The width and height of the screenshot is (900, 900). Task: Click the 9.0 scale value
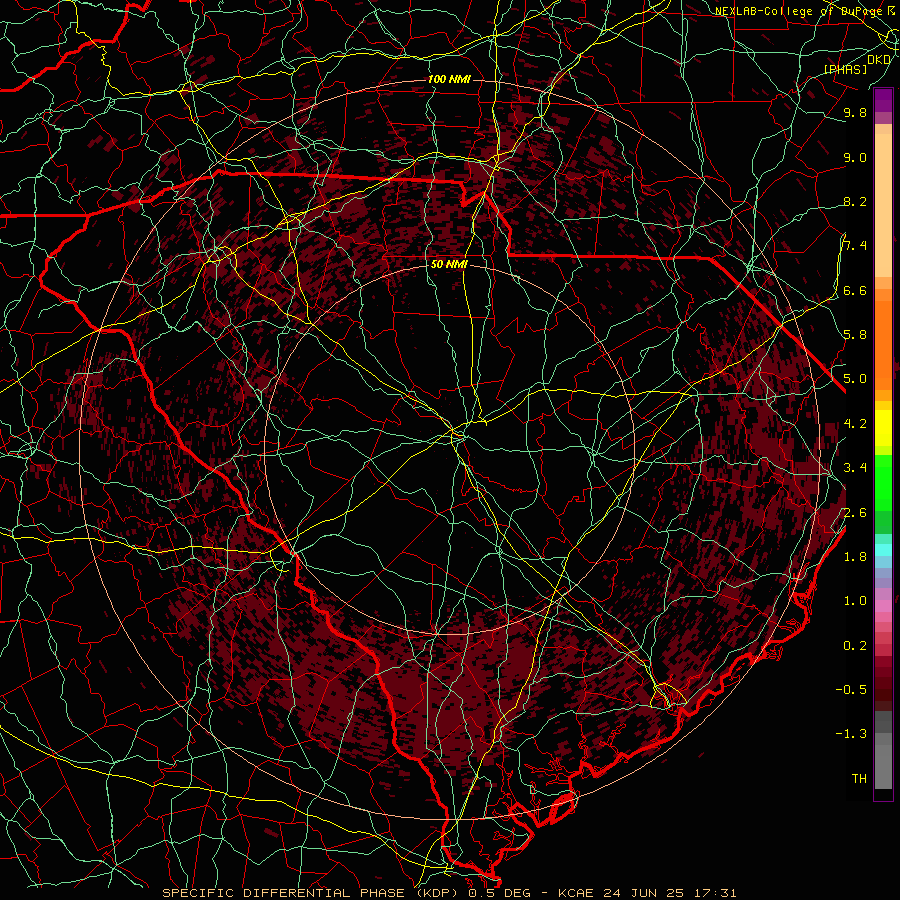click(855, 157)
